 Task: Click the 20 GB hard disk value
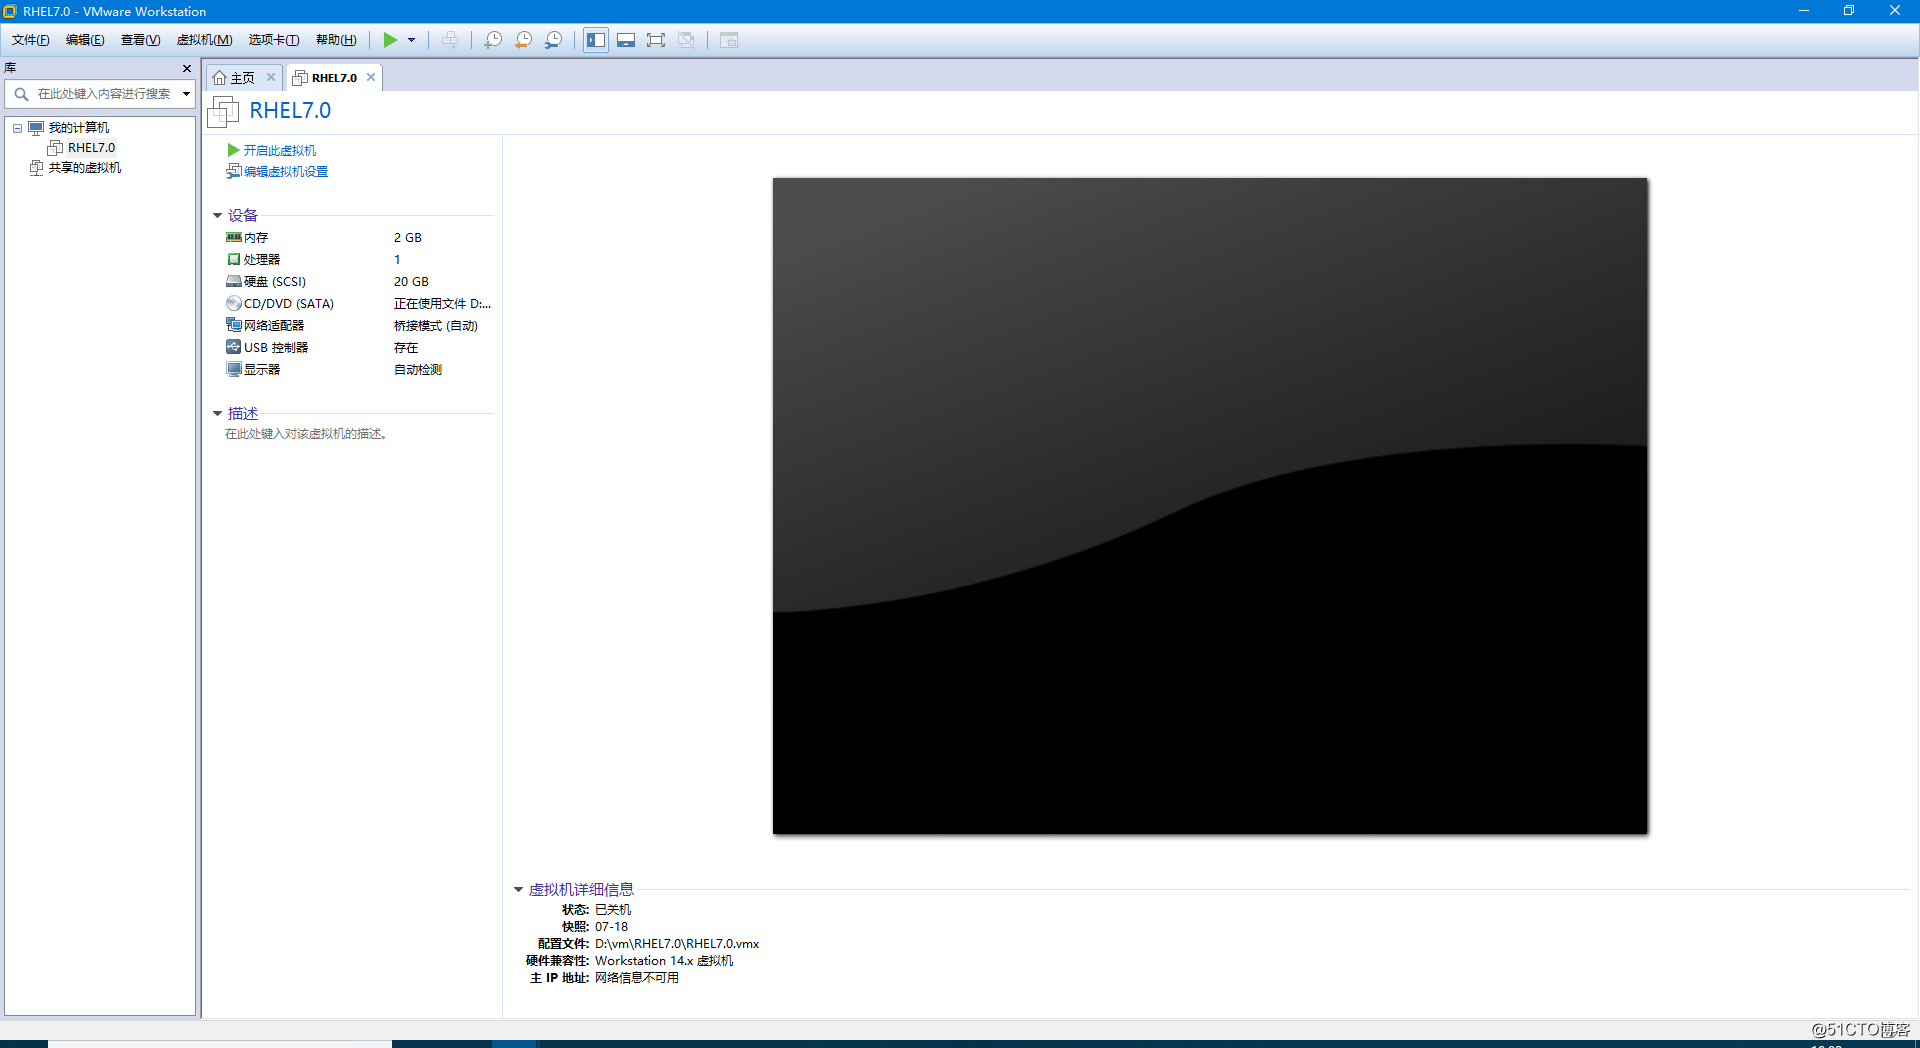[411, 282]
